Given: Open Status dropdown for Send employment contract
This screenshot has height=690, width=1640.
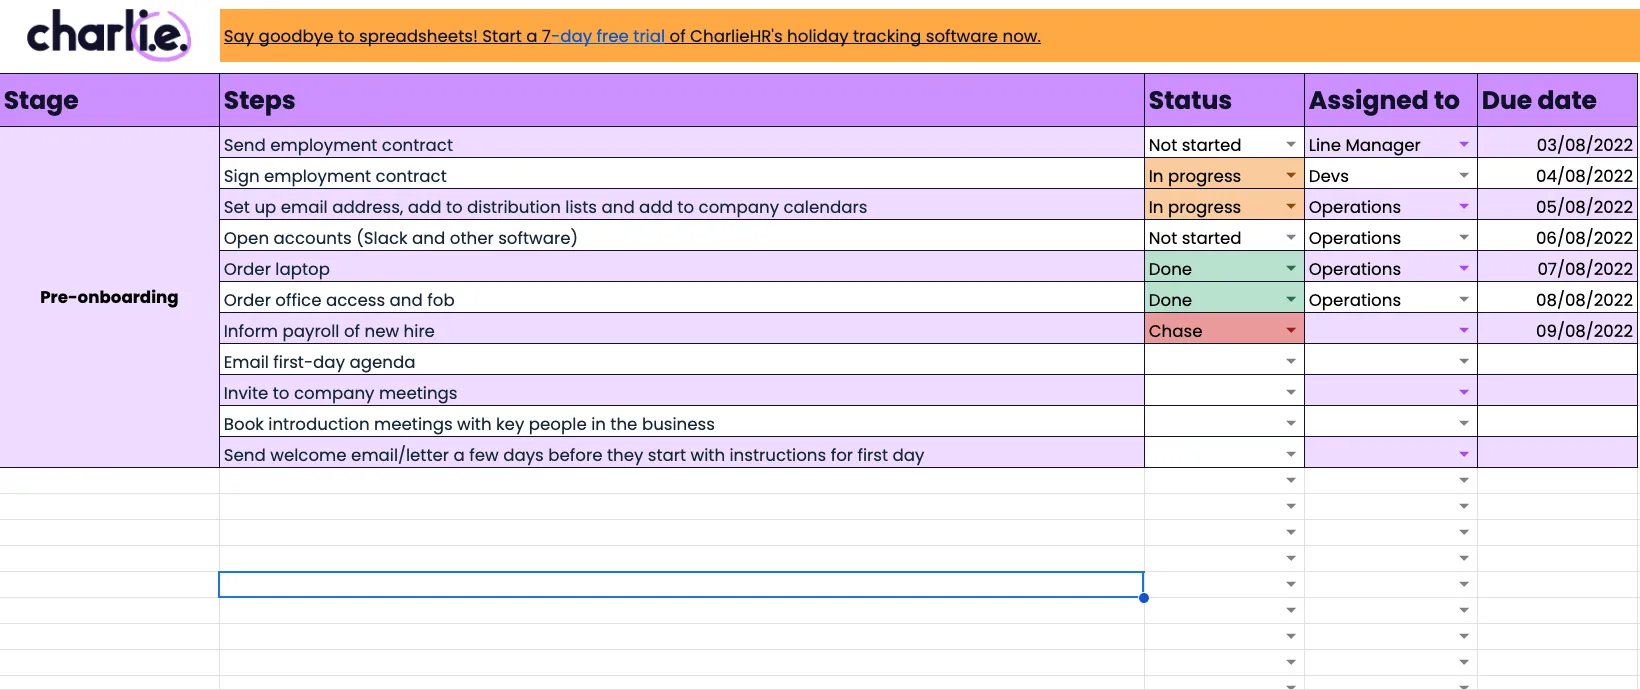Looking at the screenshot, I should 1290,145.
